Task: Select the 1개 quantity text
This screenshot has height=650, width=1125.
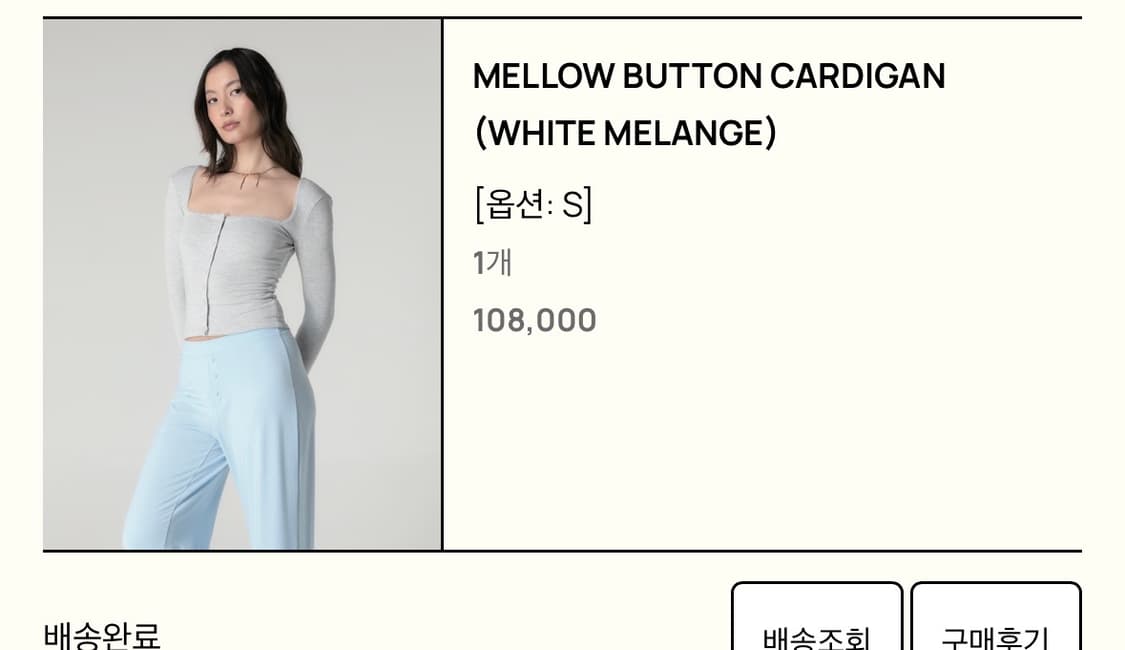Action: [490, 263]
